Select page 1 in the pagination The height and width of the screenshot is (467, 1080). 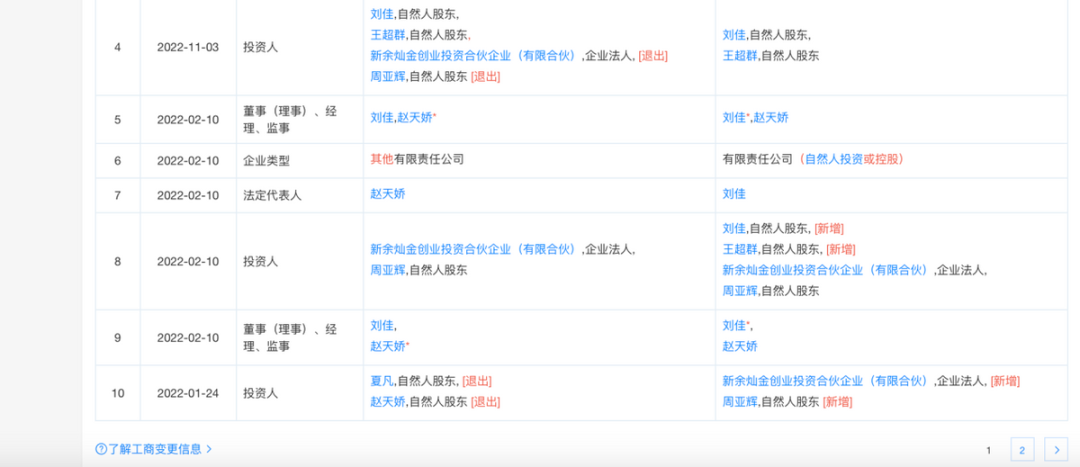988,450
